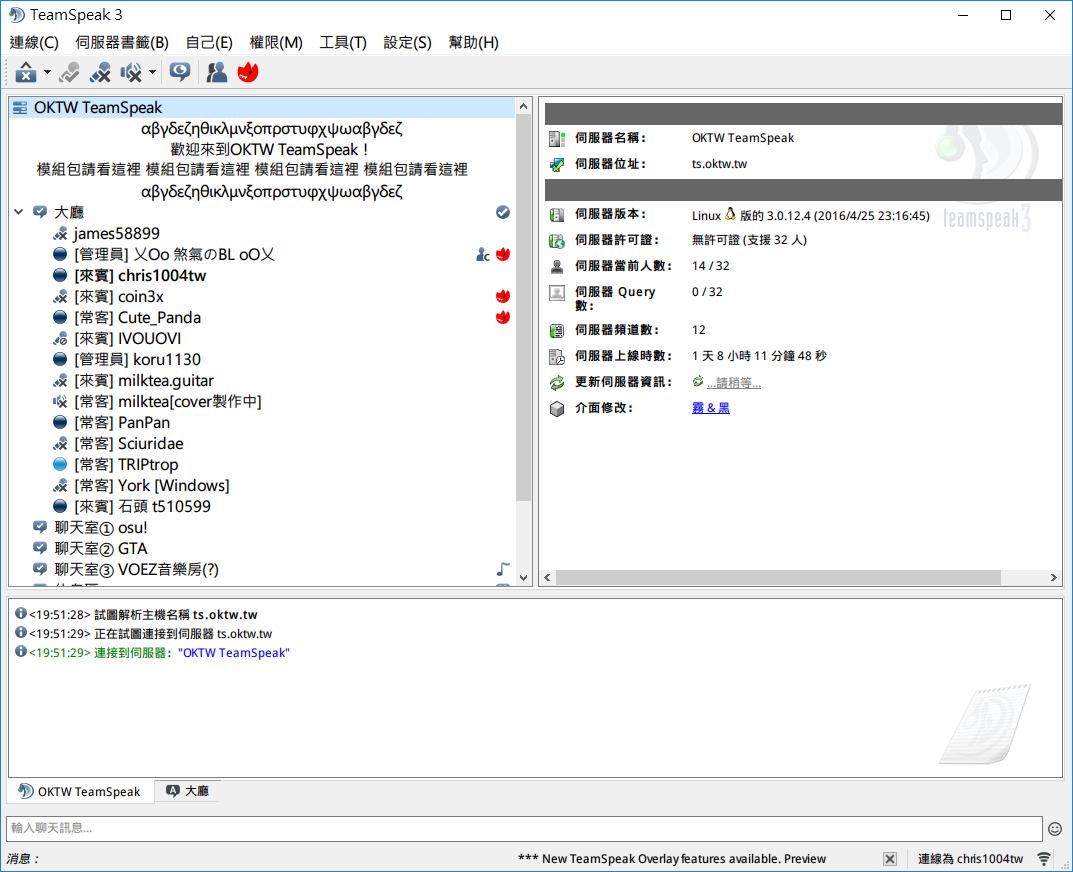Collapse the 大廳 channel tree
Screen dimensions: 1073x872
point(19,212)
